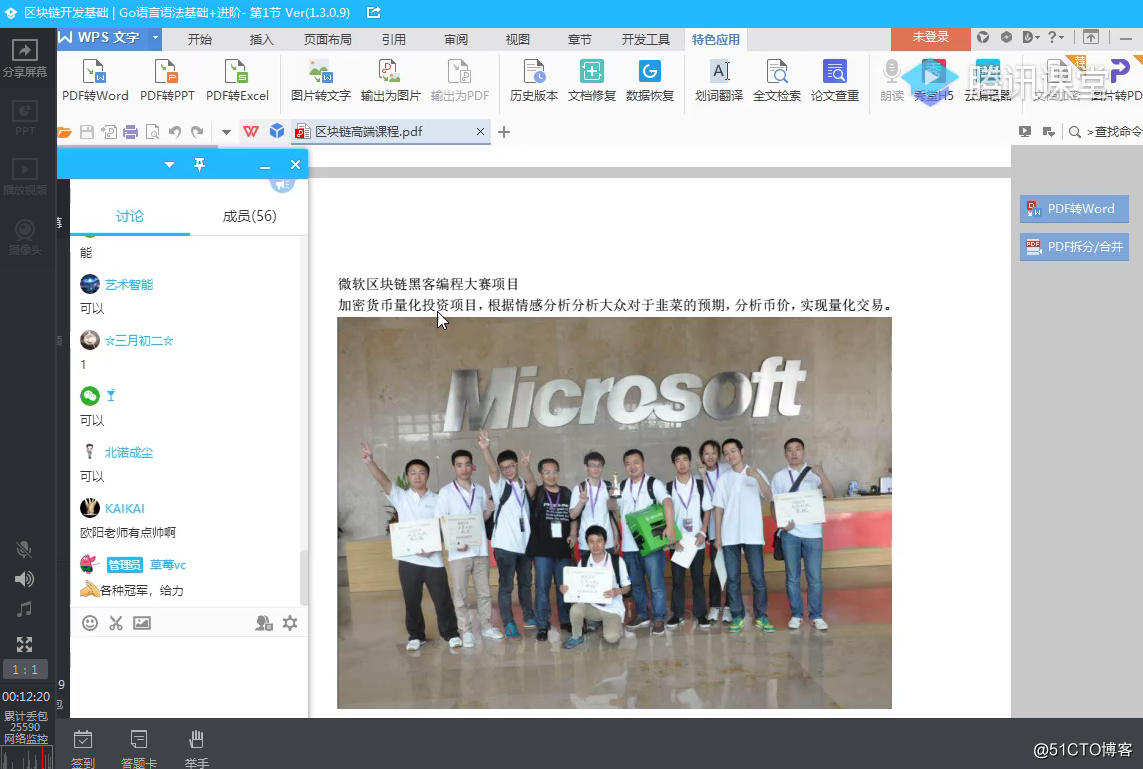The height and width of the screenshot is (769, 1143).
Task: Click the send image icon in chat
Action: click(142, 623)
